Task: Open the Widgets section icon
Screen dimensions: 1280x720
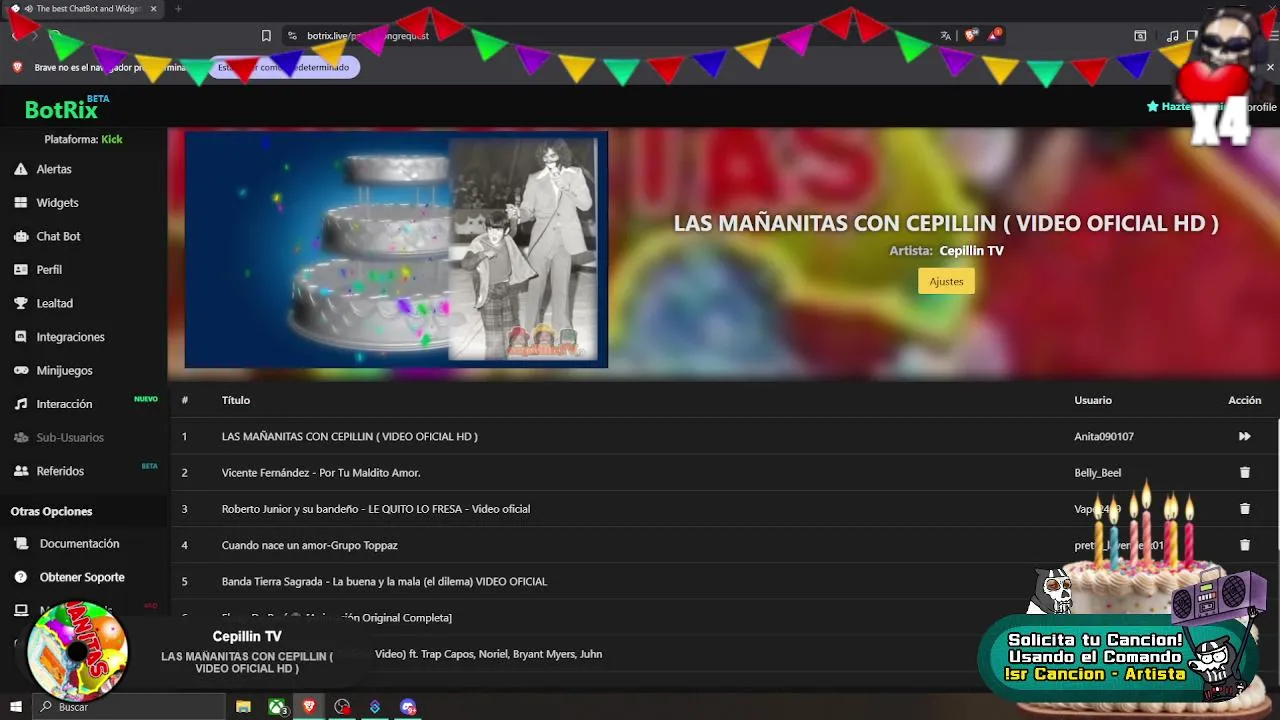Action: click(x=20, y=202)
